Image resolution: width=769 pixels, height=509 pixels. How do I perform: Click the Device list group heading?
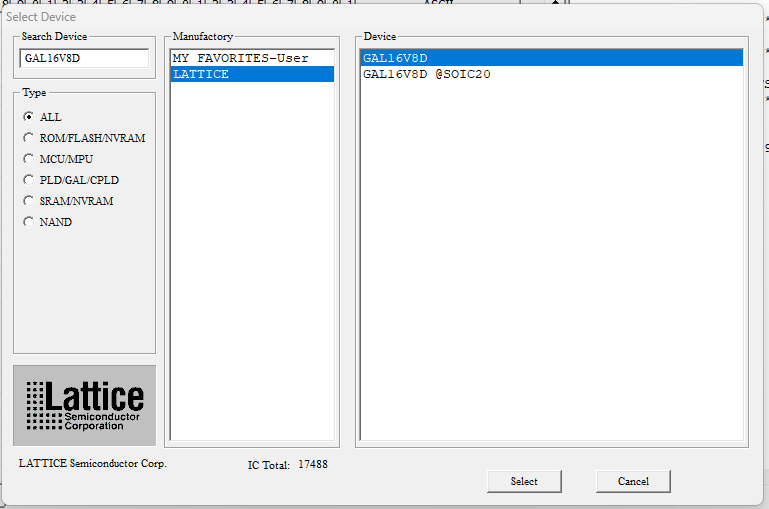click(380, 37)
